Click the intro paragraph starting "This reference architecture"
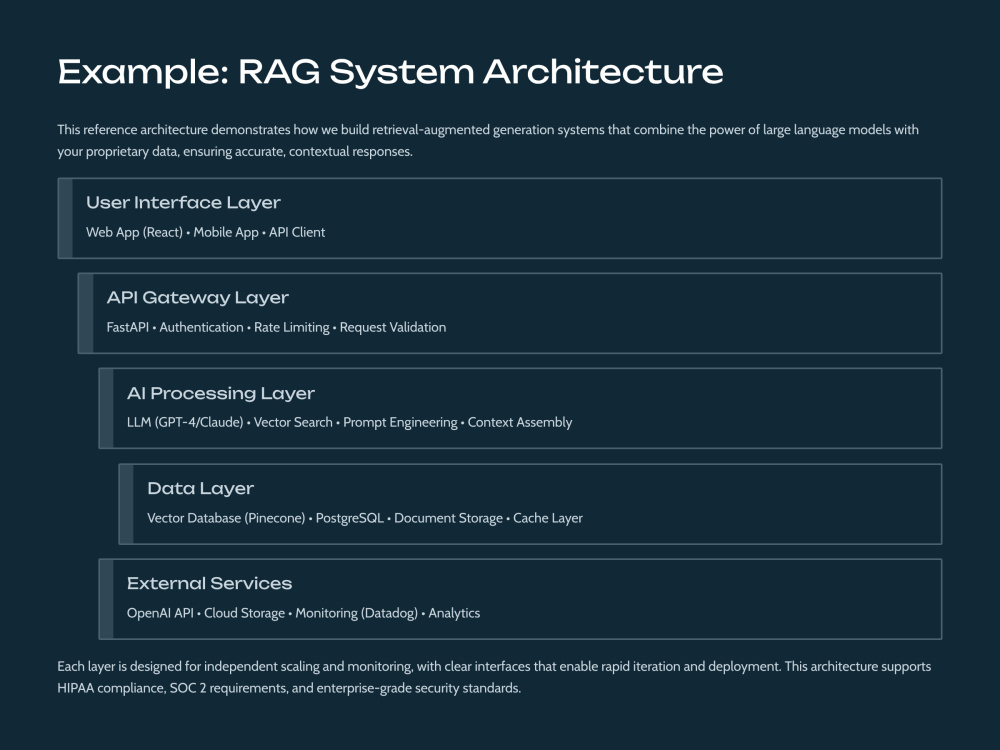Screen dimensions: 1000x750 [x=488, y=140]
